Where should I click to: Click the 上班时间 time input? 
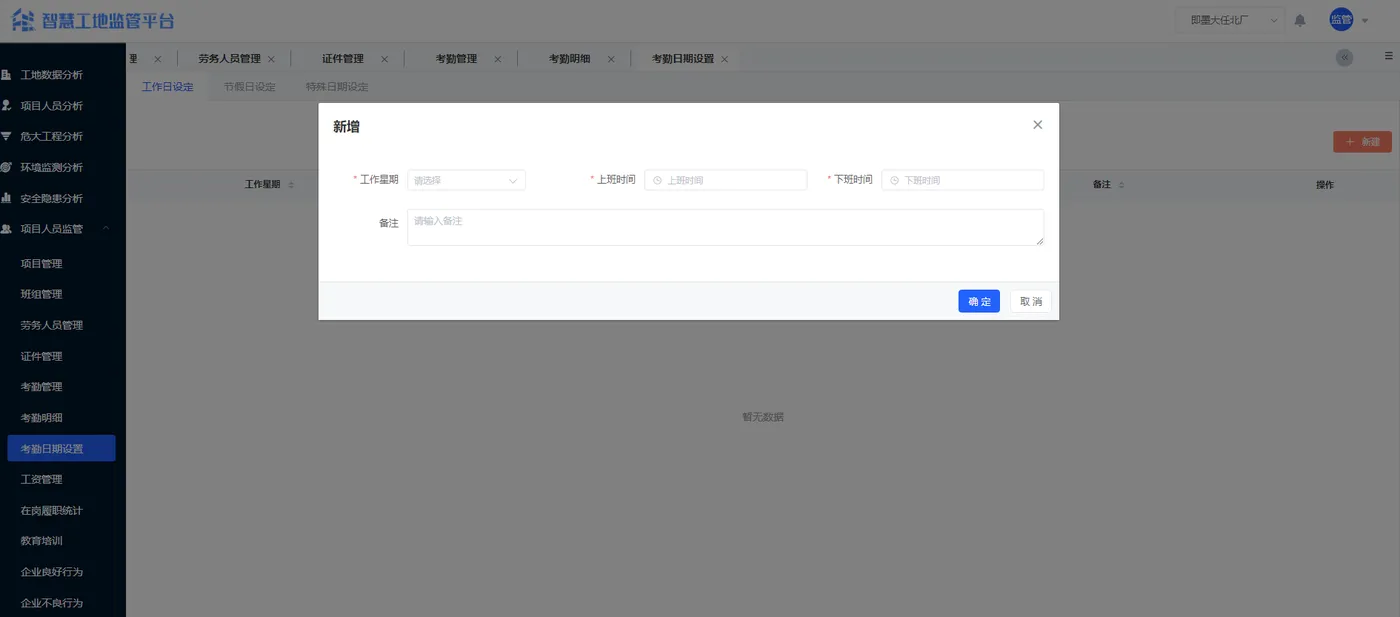coord(726,180)
